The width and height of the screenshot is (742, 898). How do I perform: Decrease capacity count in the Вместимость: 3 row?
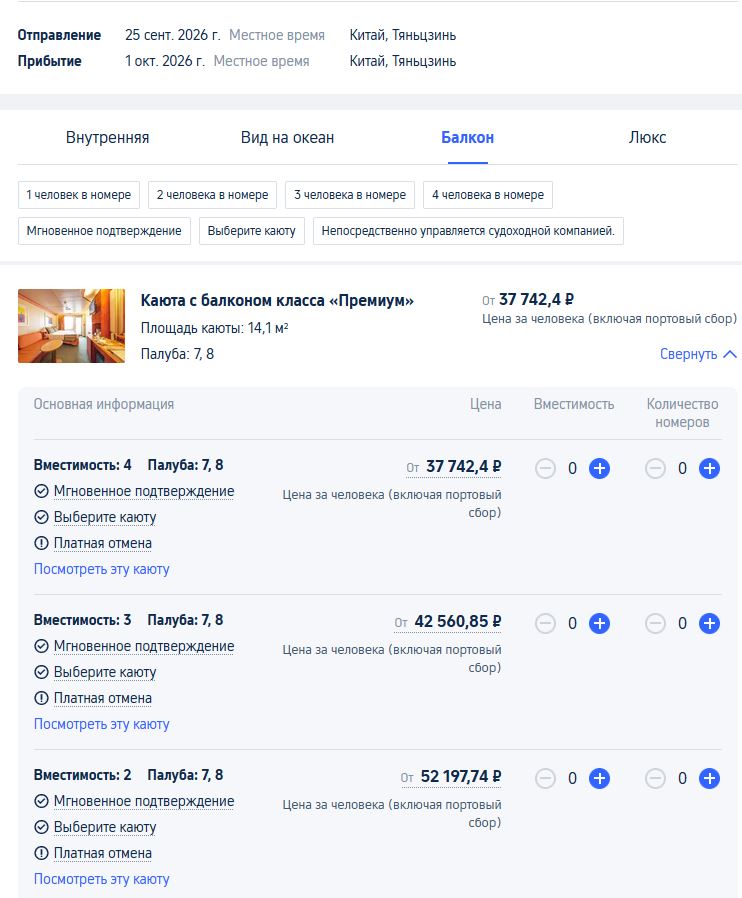(545, 623)
